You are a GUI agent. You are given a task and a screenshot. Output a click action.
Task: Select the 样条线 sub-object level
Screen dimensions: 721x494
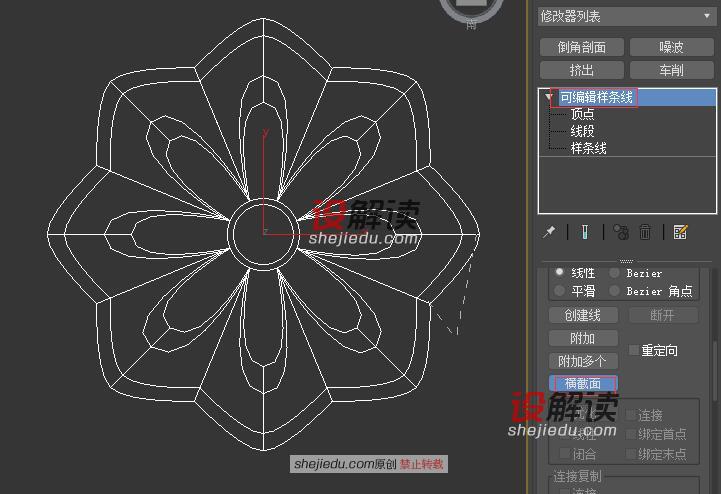[588, 148]
